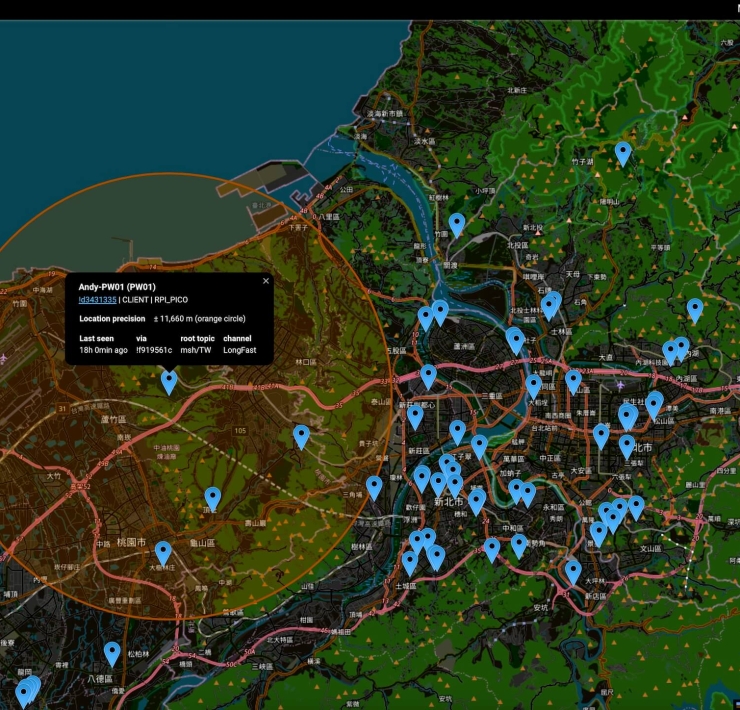Screen dimensions: 740x710
Task: Click the marker beside the 大同區 label
Action: (534, 385)
